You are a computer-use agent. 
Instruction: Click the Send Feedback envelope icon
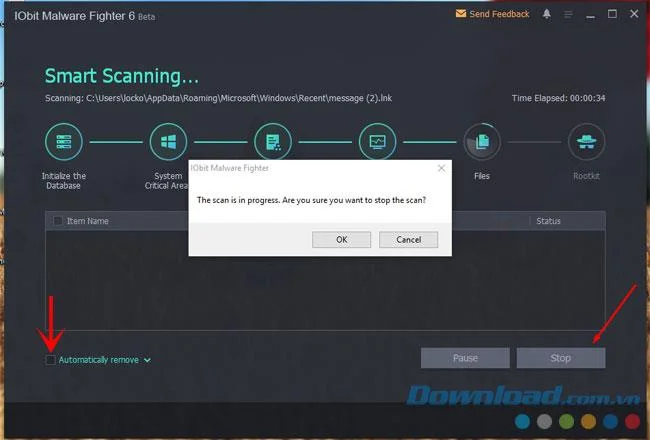point(461,14)
